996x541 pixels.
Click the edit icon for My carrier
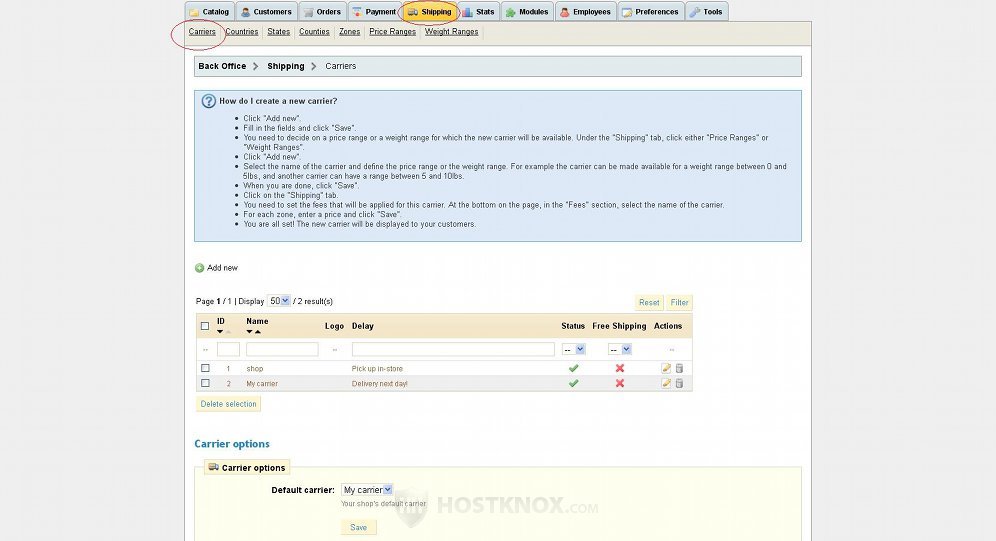[666, 383]
